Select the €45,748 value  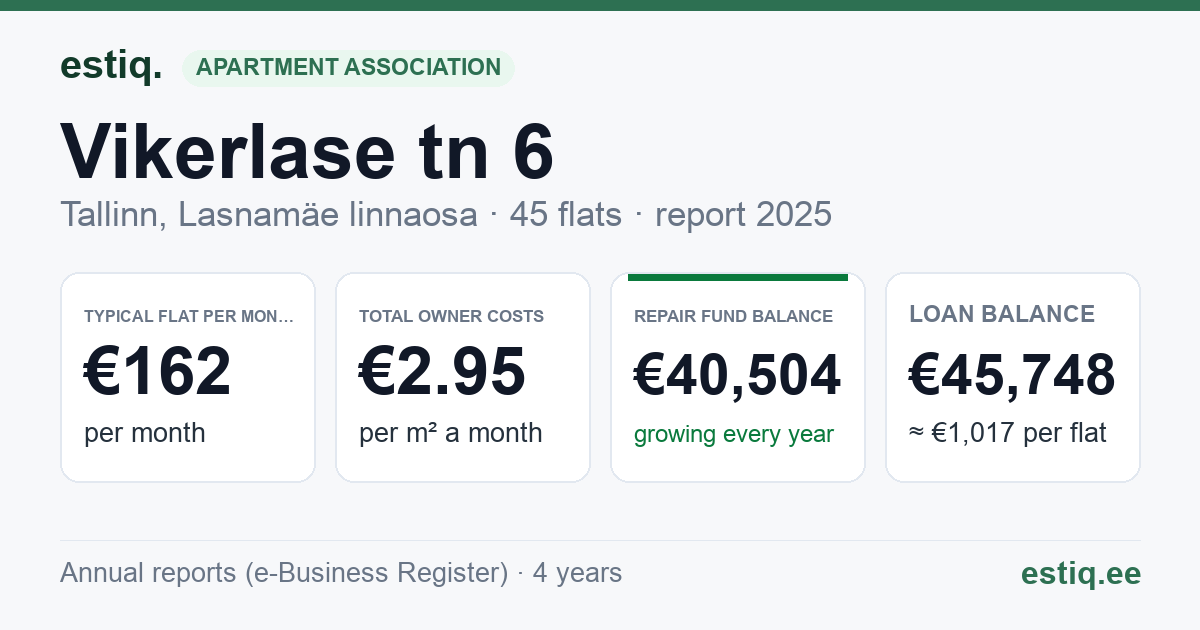pyautogui.click(x=1012, y=376)
